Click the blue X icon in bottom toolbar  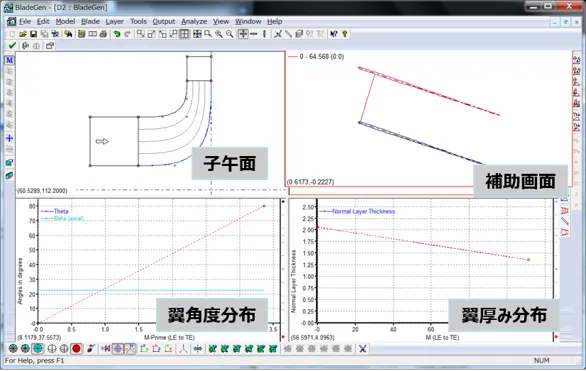(x=363, y=349)
